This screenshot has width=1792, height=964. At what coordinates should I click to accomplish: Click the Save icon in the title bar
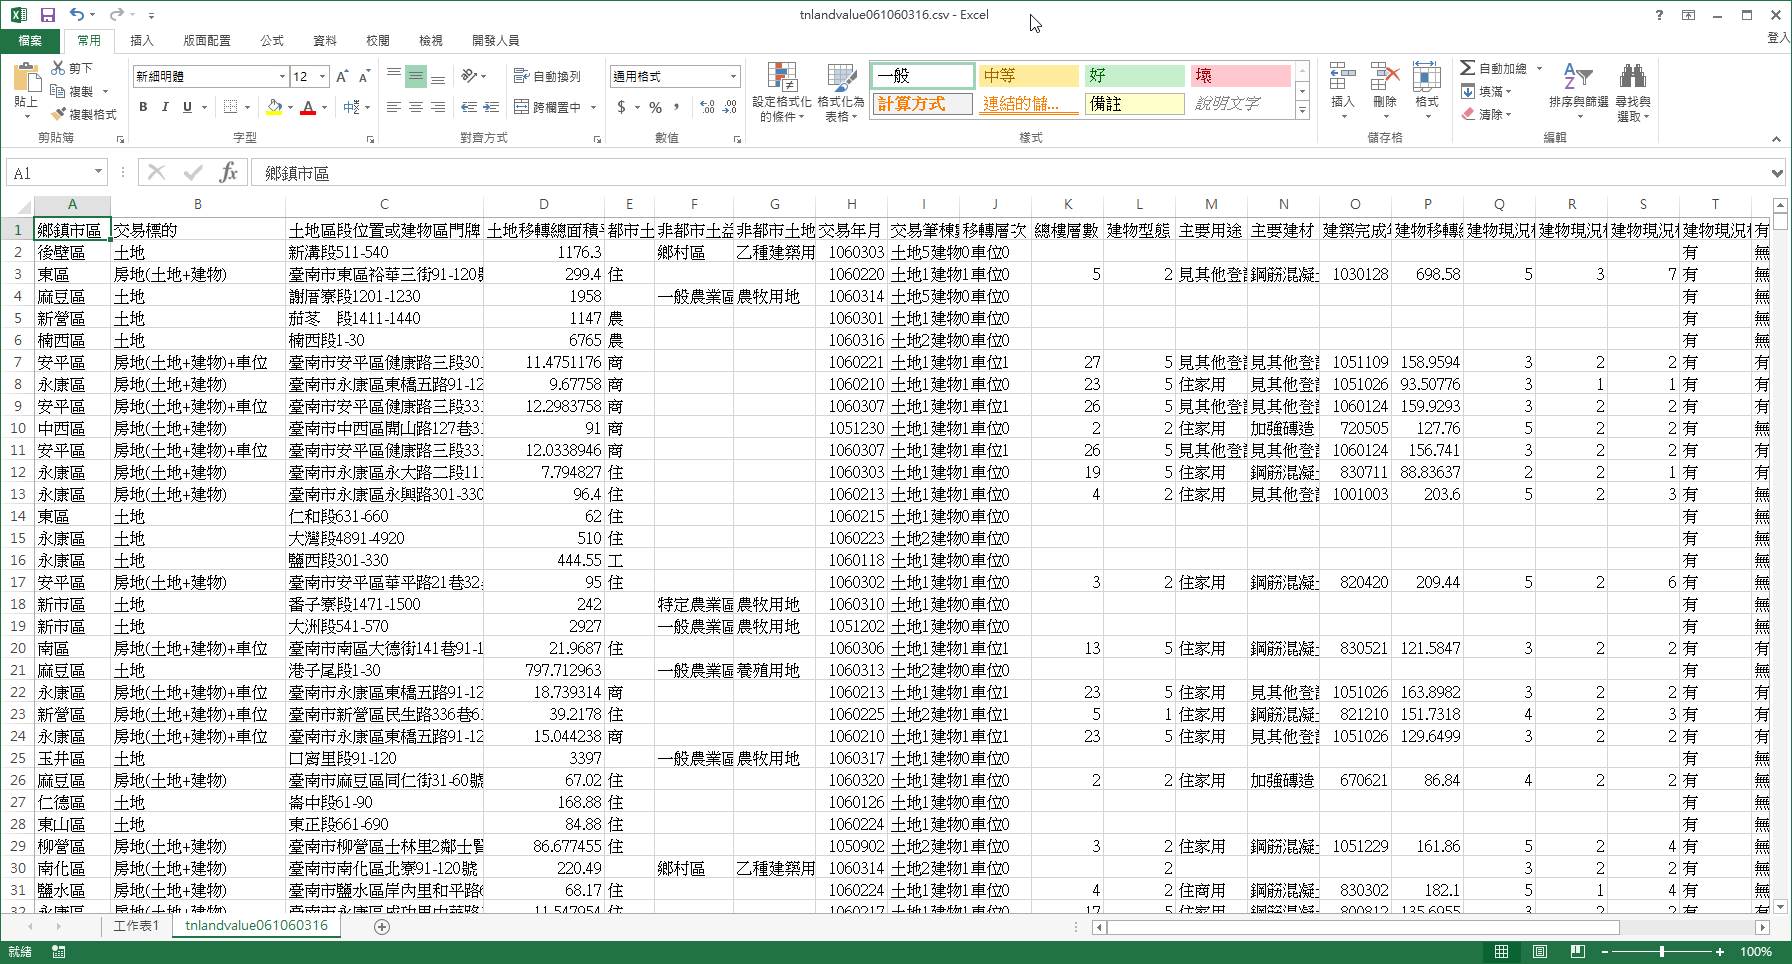pyautogui.click(x=47, y=15)
